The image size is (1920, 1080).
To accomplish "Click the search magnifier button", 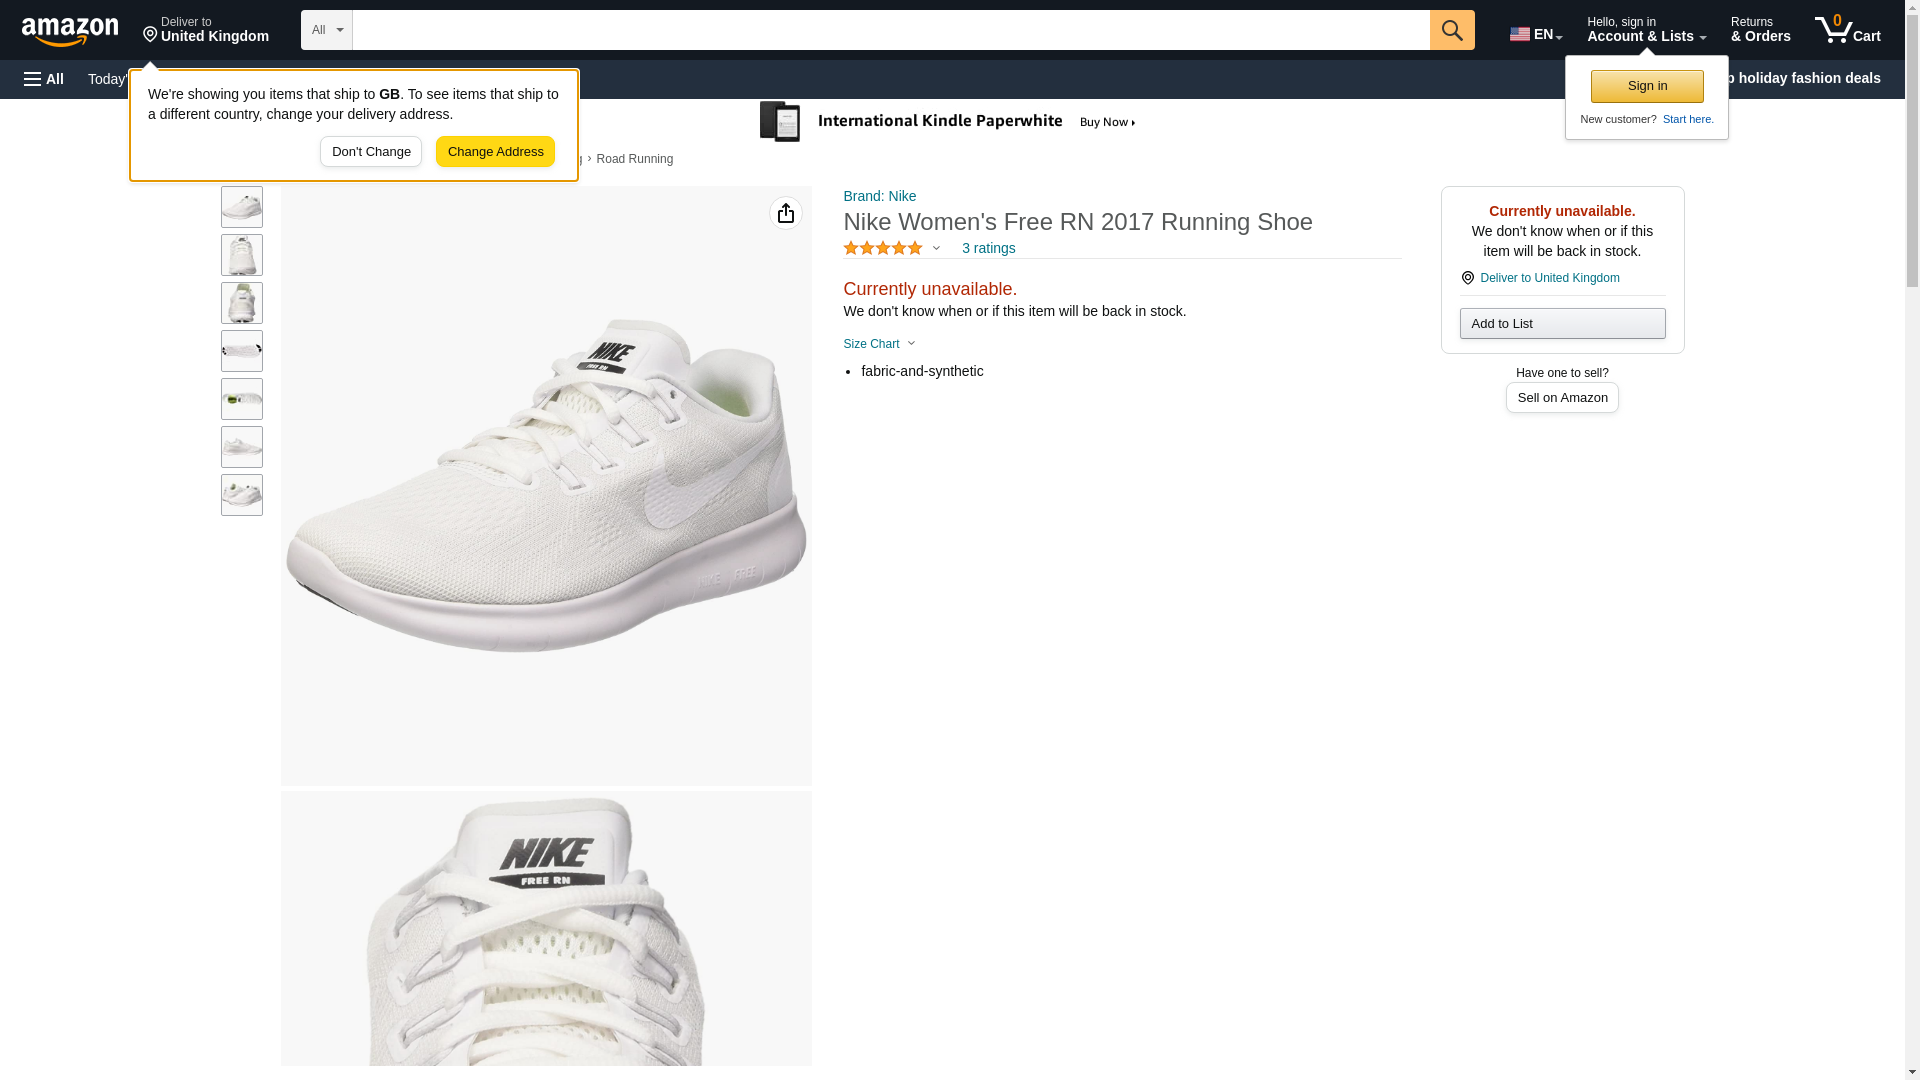I will click(x=1451, y=30).
